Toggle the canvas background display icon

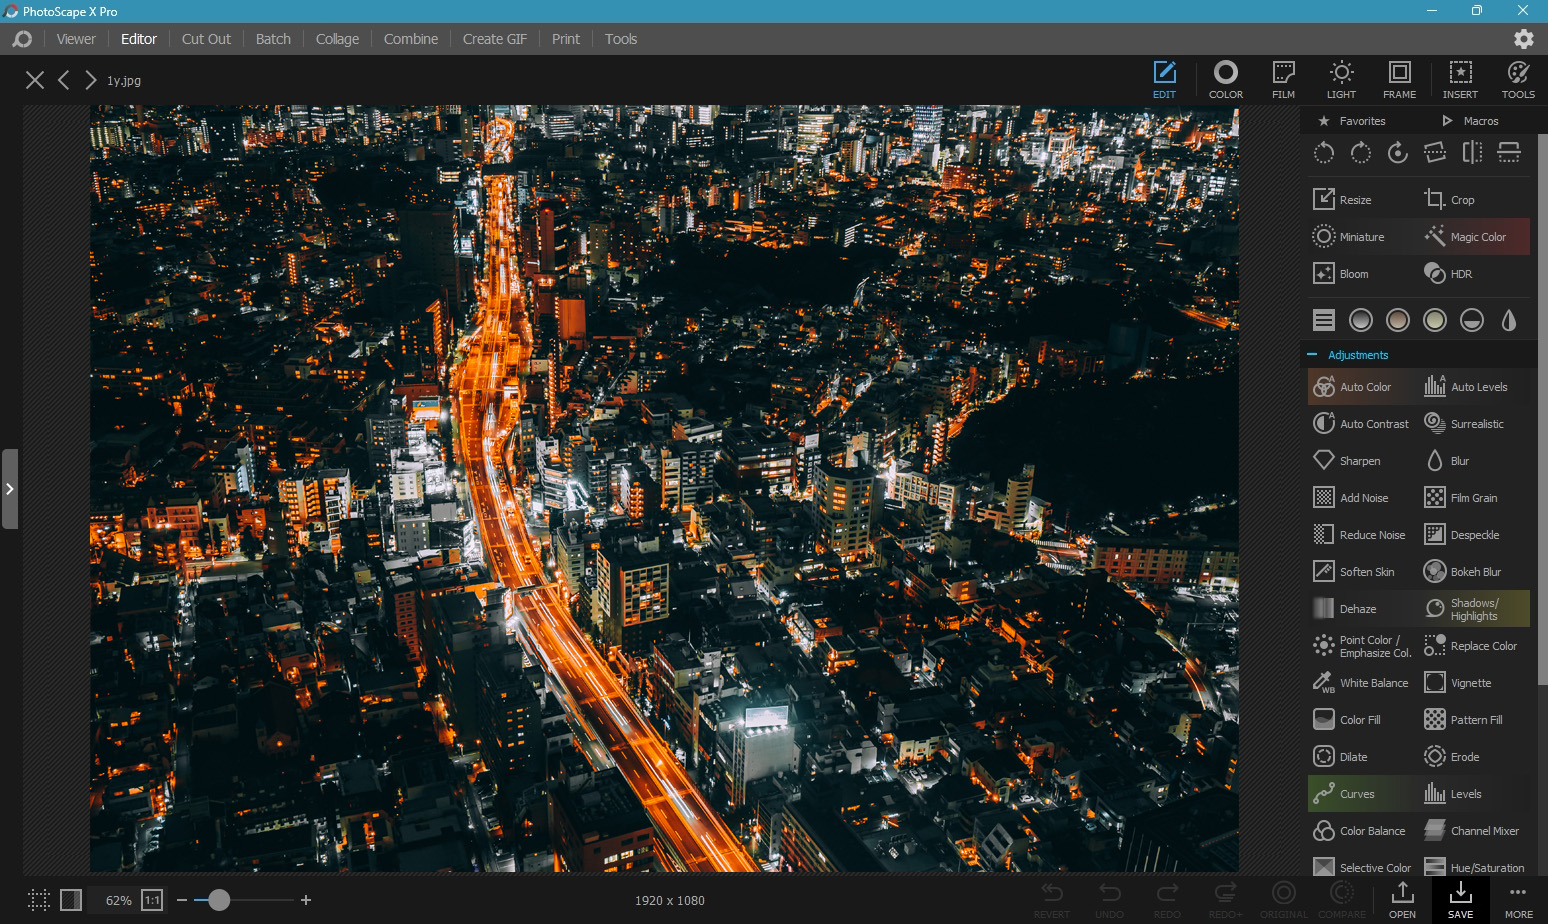71,900
